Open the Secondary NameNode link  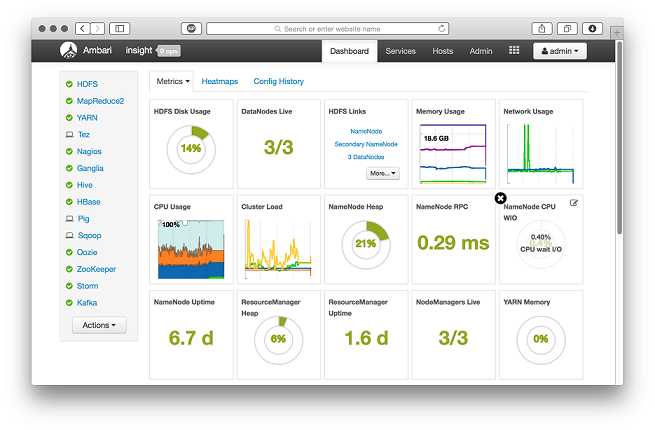point(366,144)
